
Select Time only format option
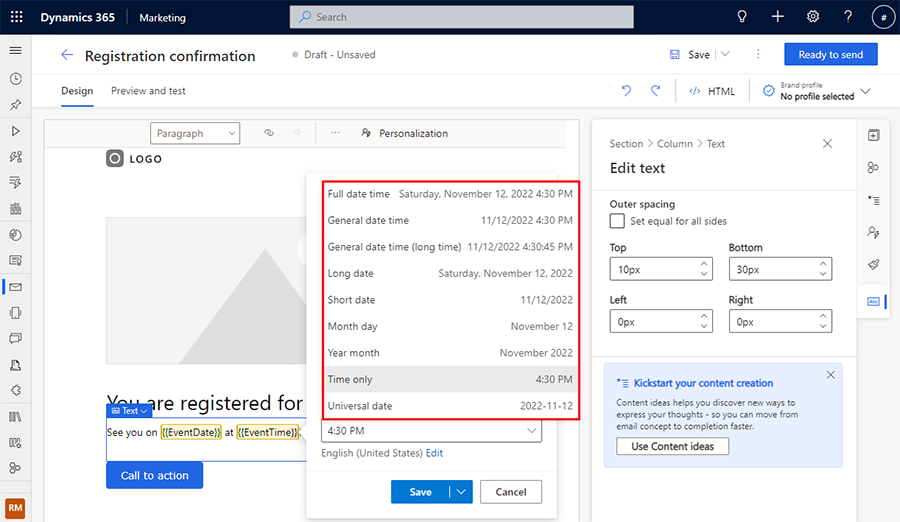tap(450, 379)
